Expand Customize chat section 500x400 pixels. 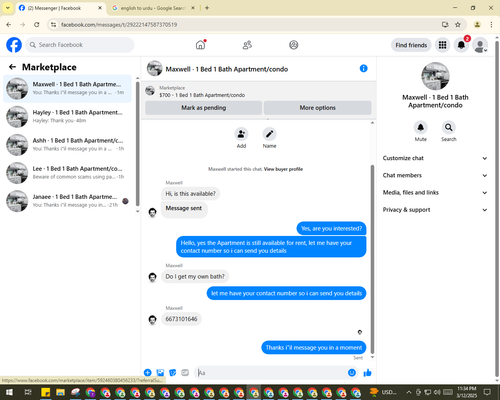point(435,158)
